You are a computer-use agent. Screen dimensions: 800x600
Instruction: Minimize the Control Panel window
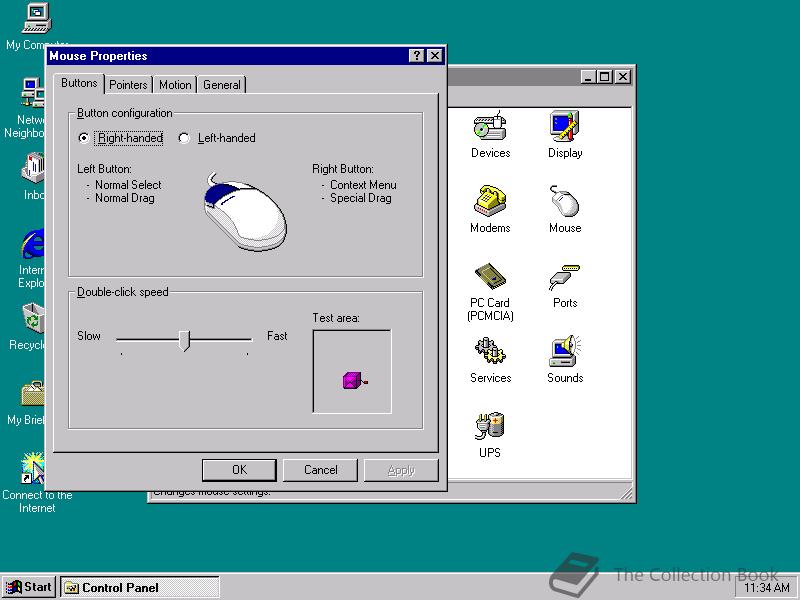click(x=589, y=77)
